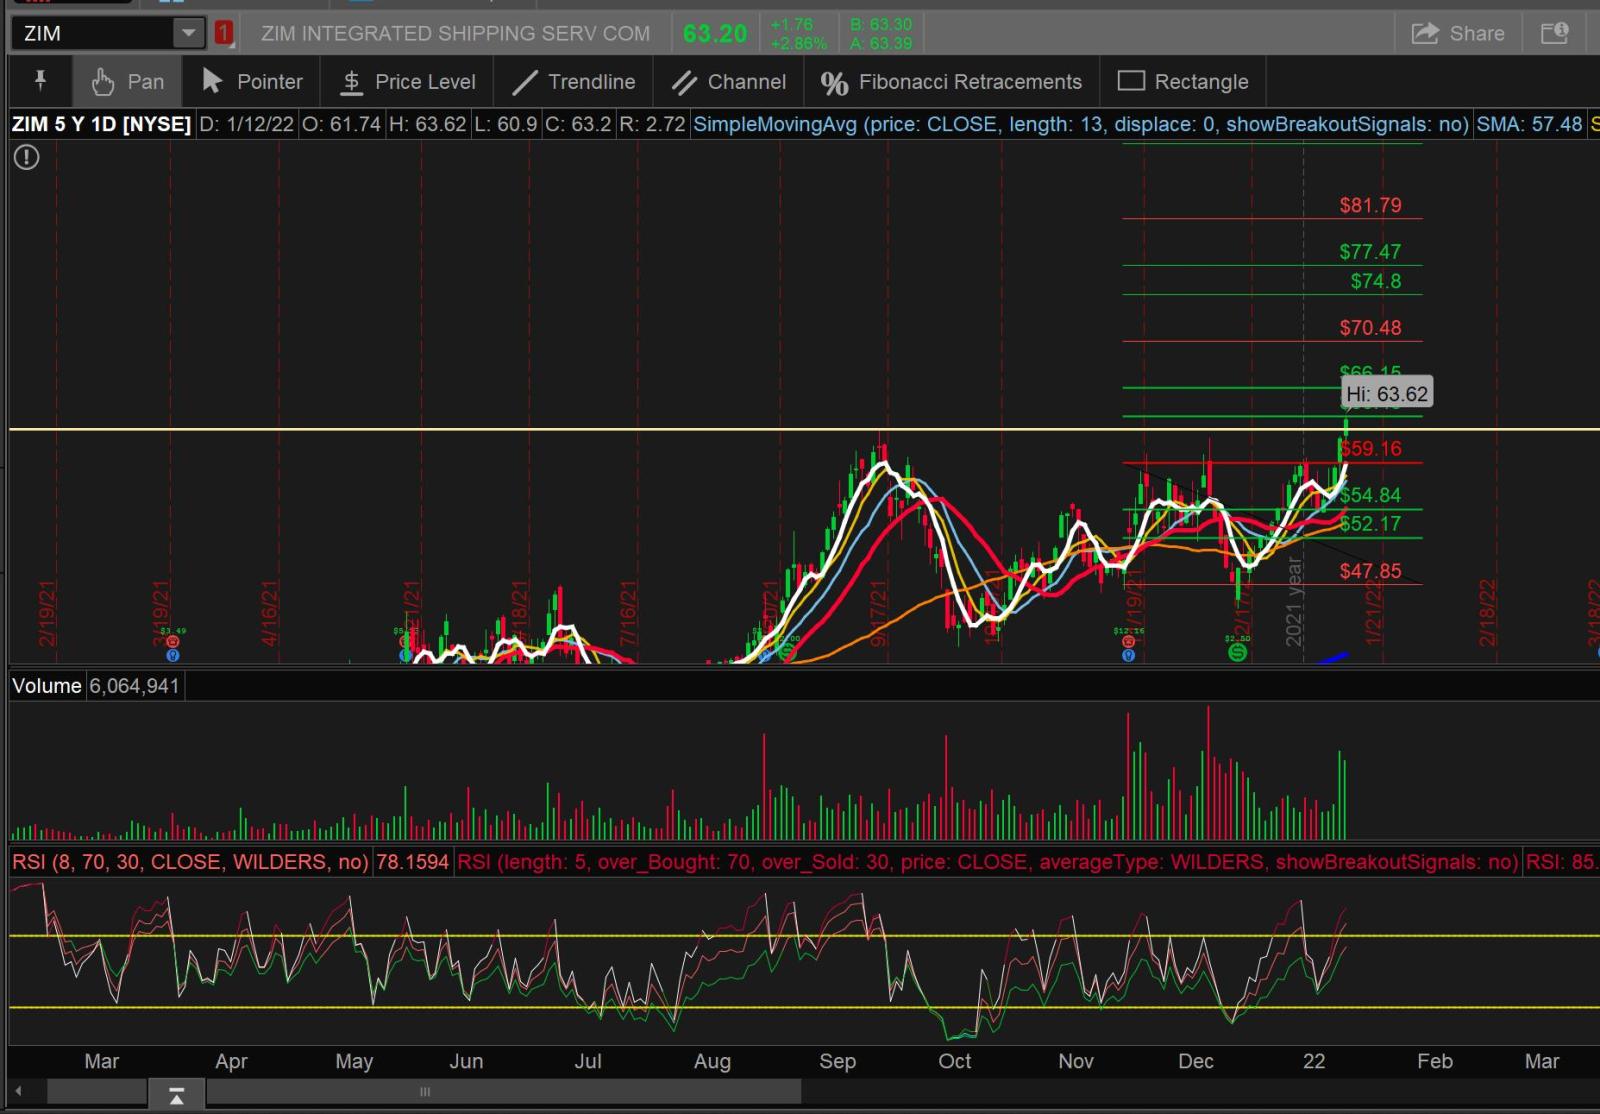Click the RSI value 78.1594

pyautogui.click(x=412, y=862)
